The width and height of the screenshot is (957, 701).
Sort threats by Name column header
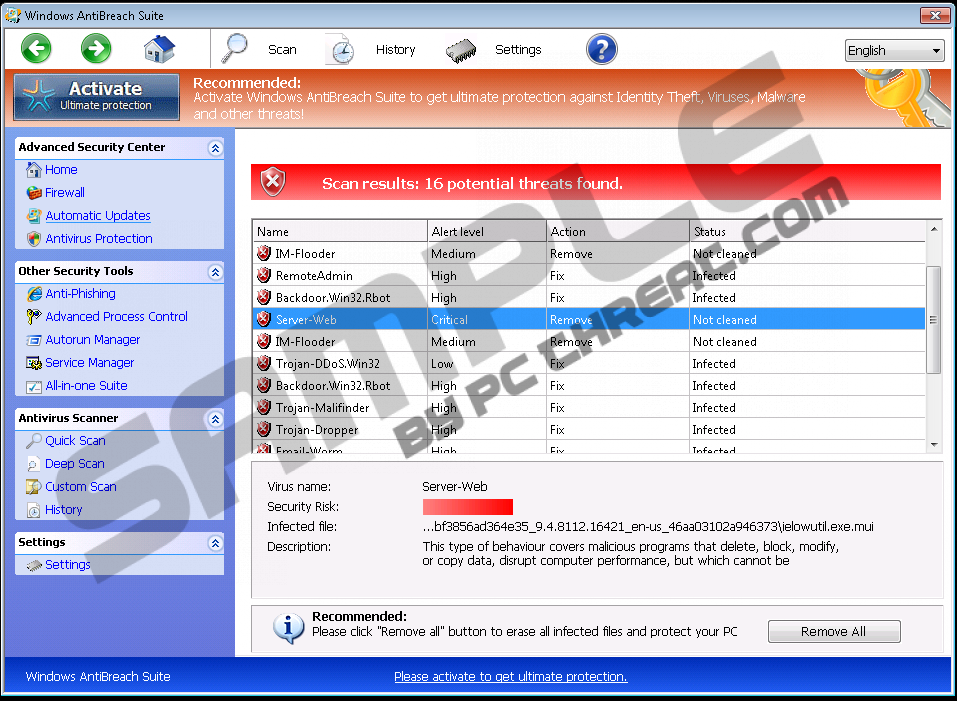pos(340,231)
